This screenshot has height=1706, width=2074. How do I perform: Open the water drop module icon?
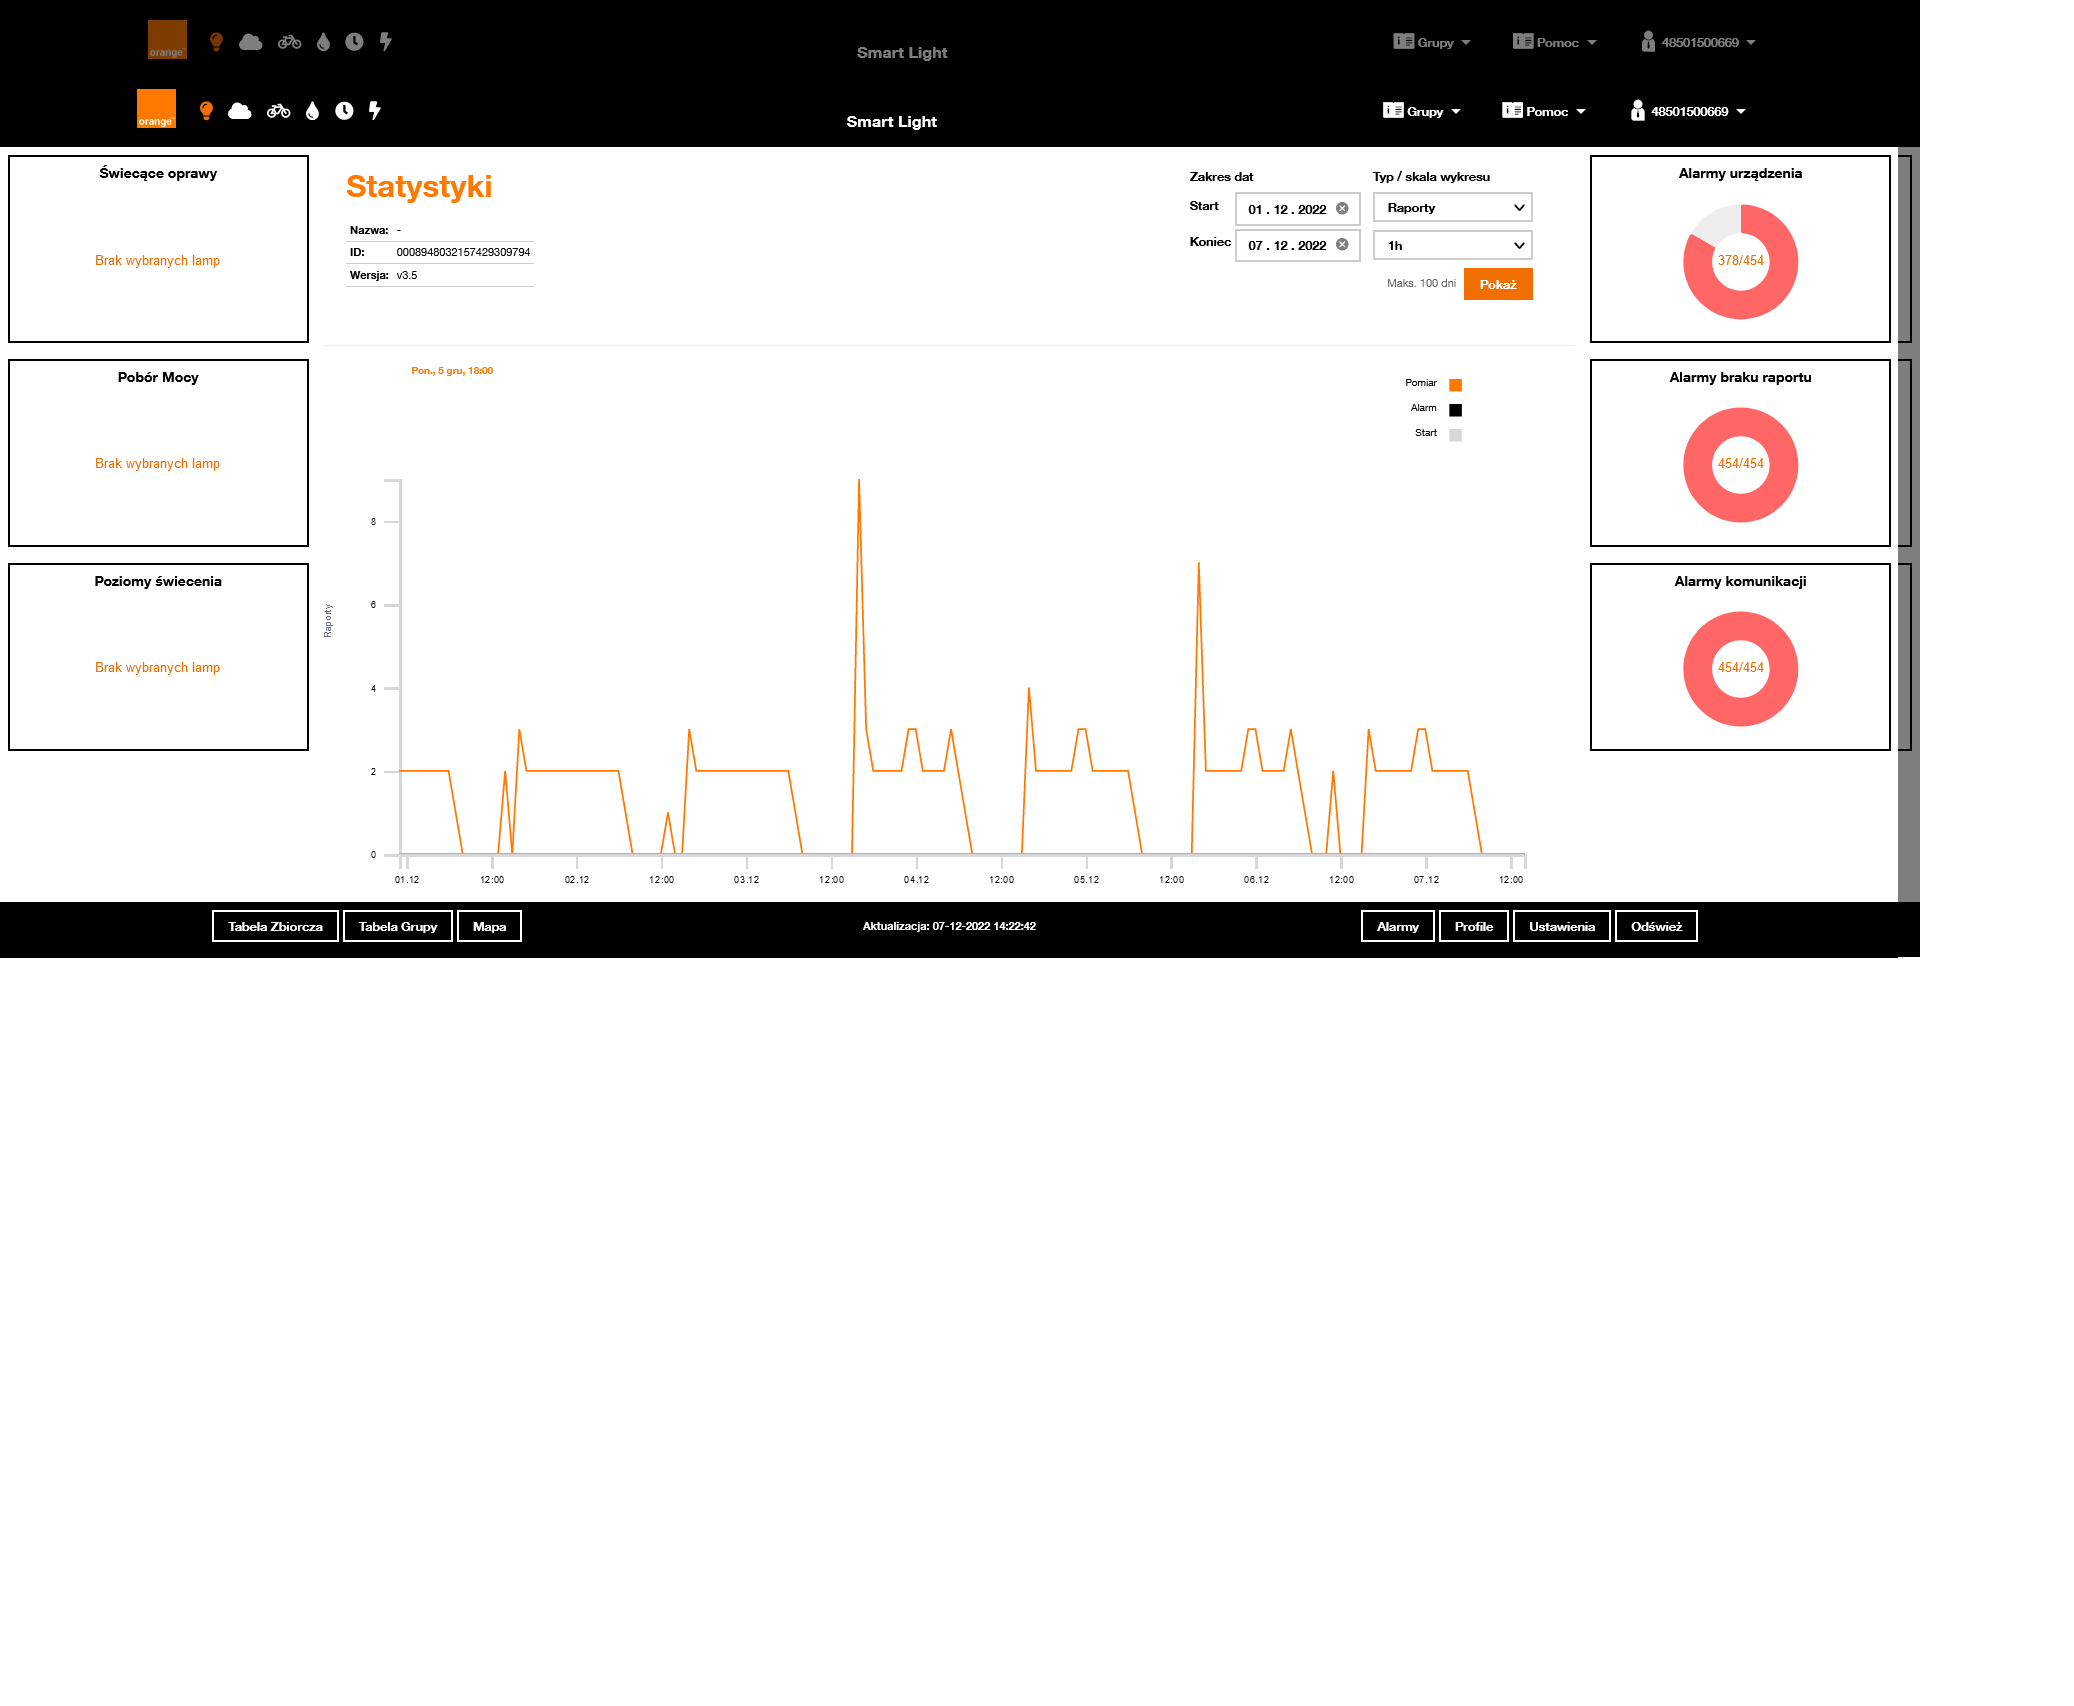pyautogui.click(x=312, y=110)
